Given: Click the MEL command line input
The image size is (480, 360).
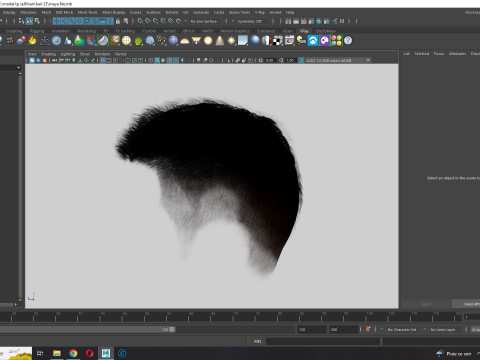Looking at the screenshot, I should pyautogui.click(x=323, y=341).
